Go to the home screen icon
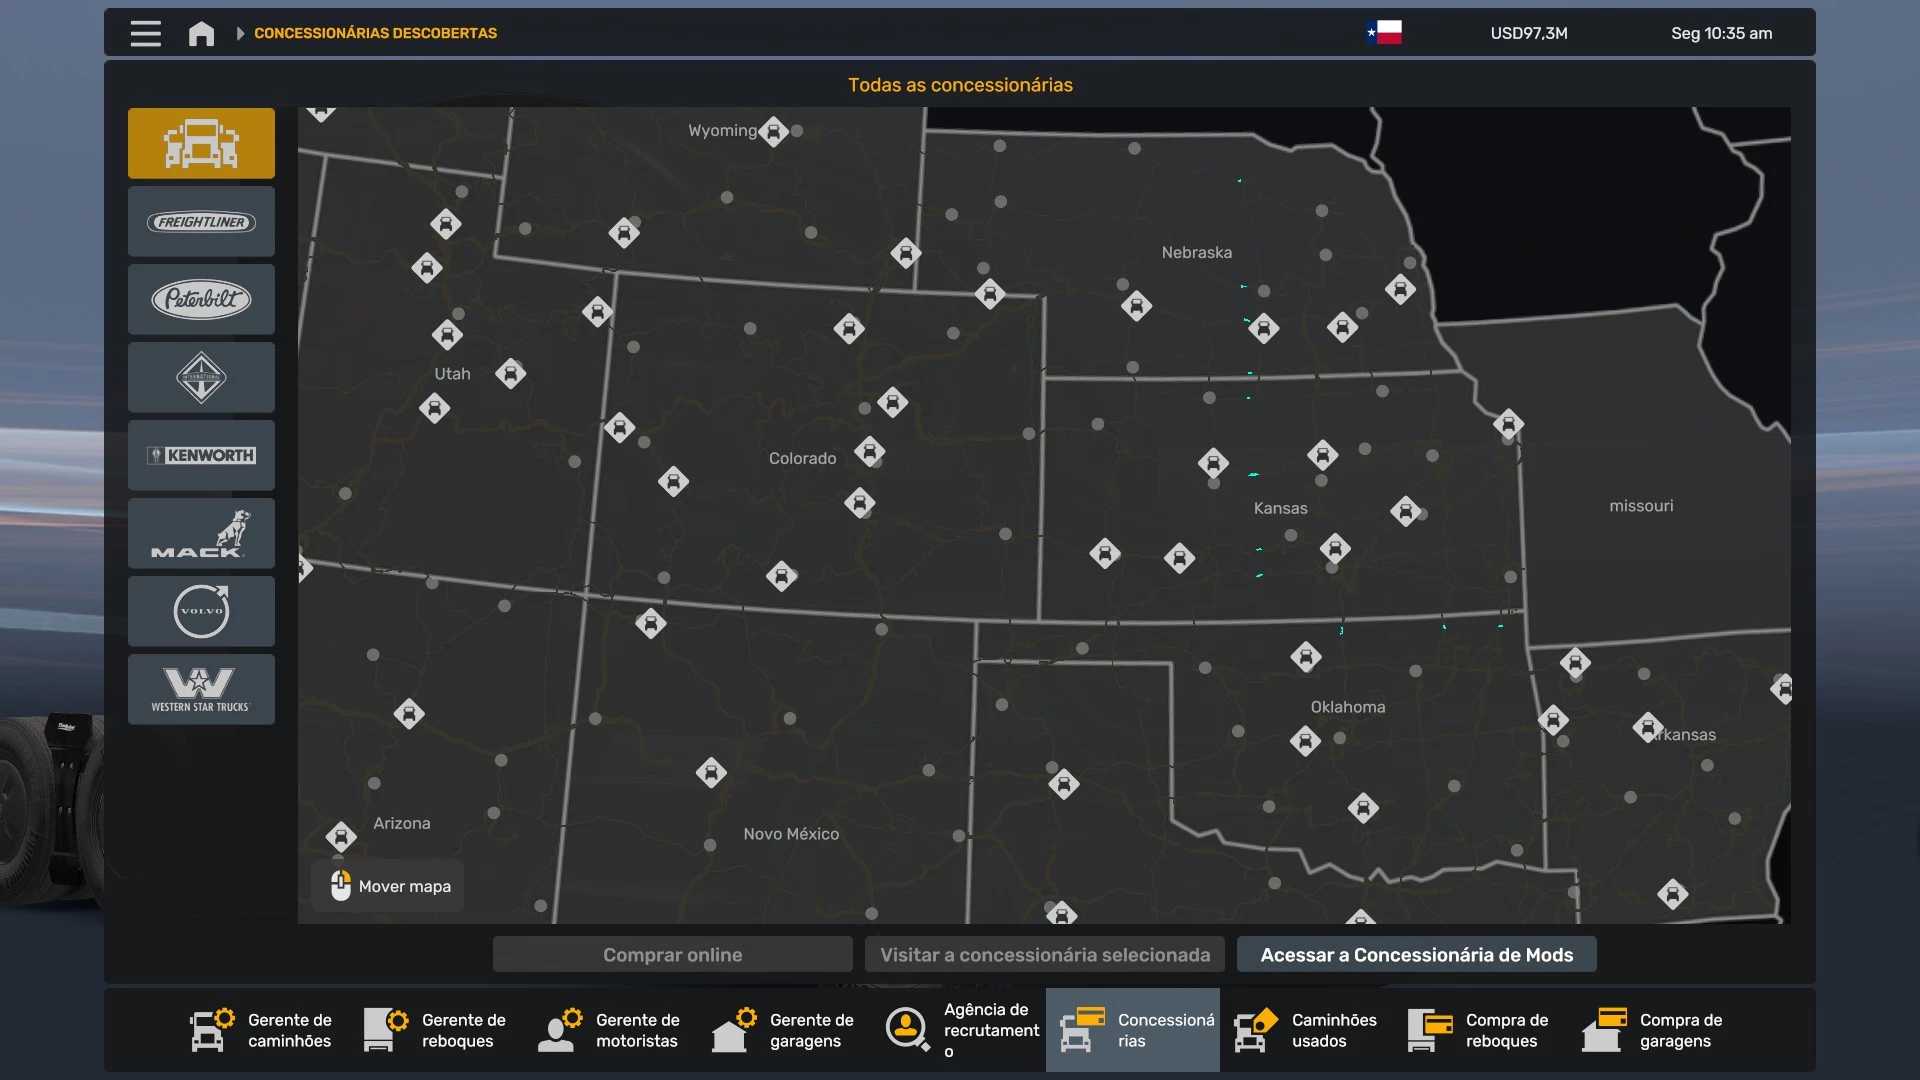This screenshot has width=1920, height=1080. click(201, 33)
